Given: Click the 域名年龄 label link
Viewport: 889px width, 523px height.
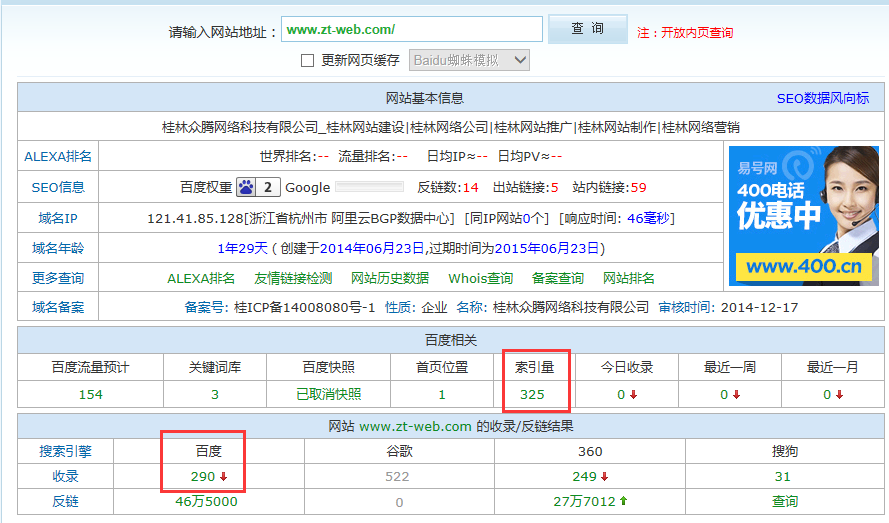Looking at the screenshot, I should point(58,248).
